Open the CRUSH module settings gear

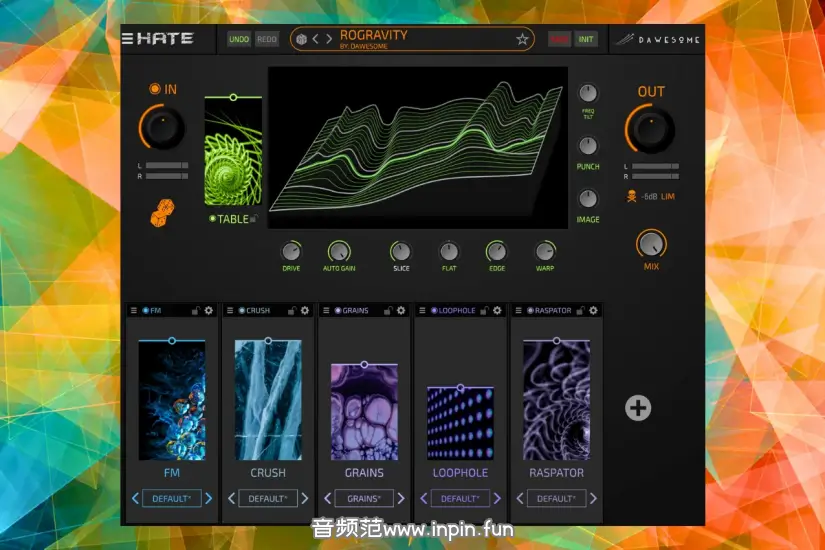[305, 311]
